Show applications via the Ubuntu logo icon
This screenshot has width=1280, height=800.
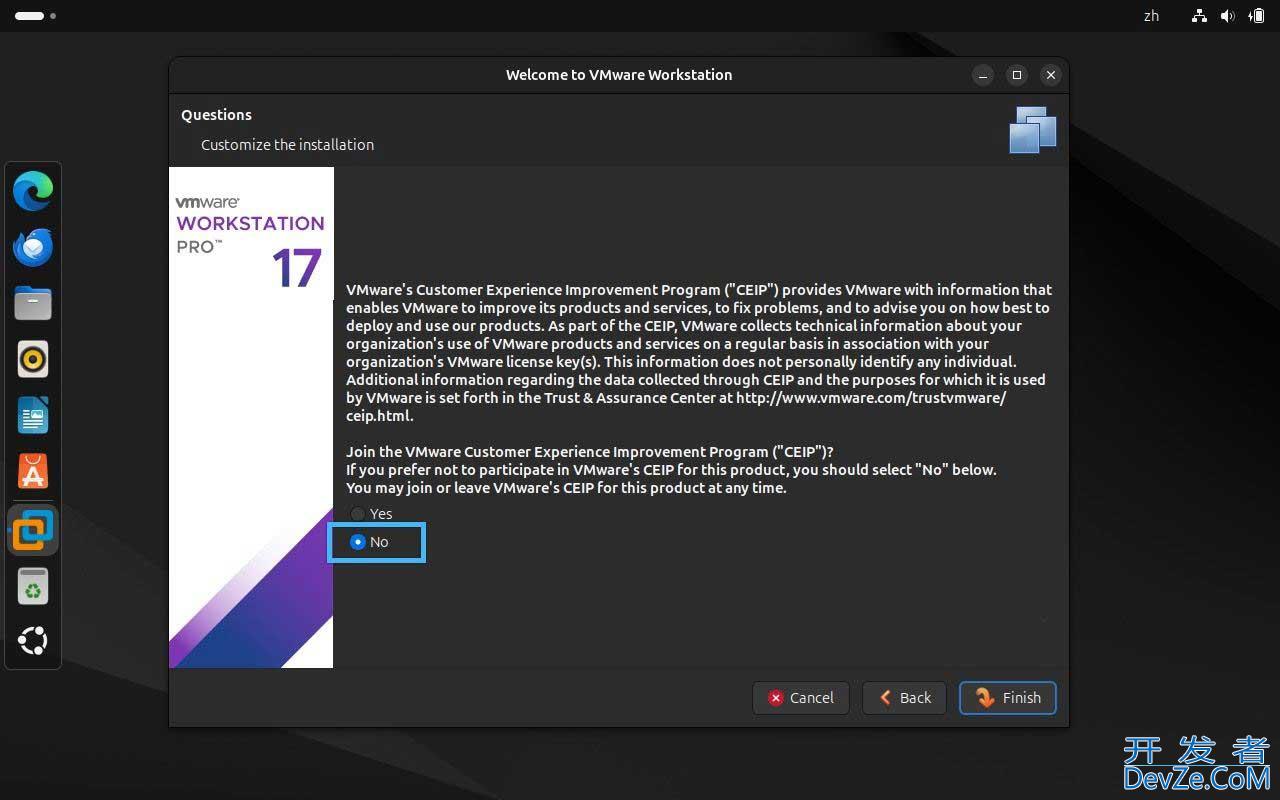33,641
